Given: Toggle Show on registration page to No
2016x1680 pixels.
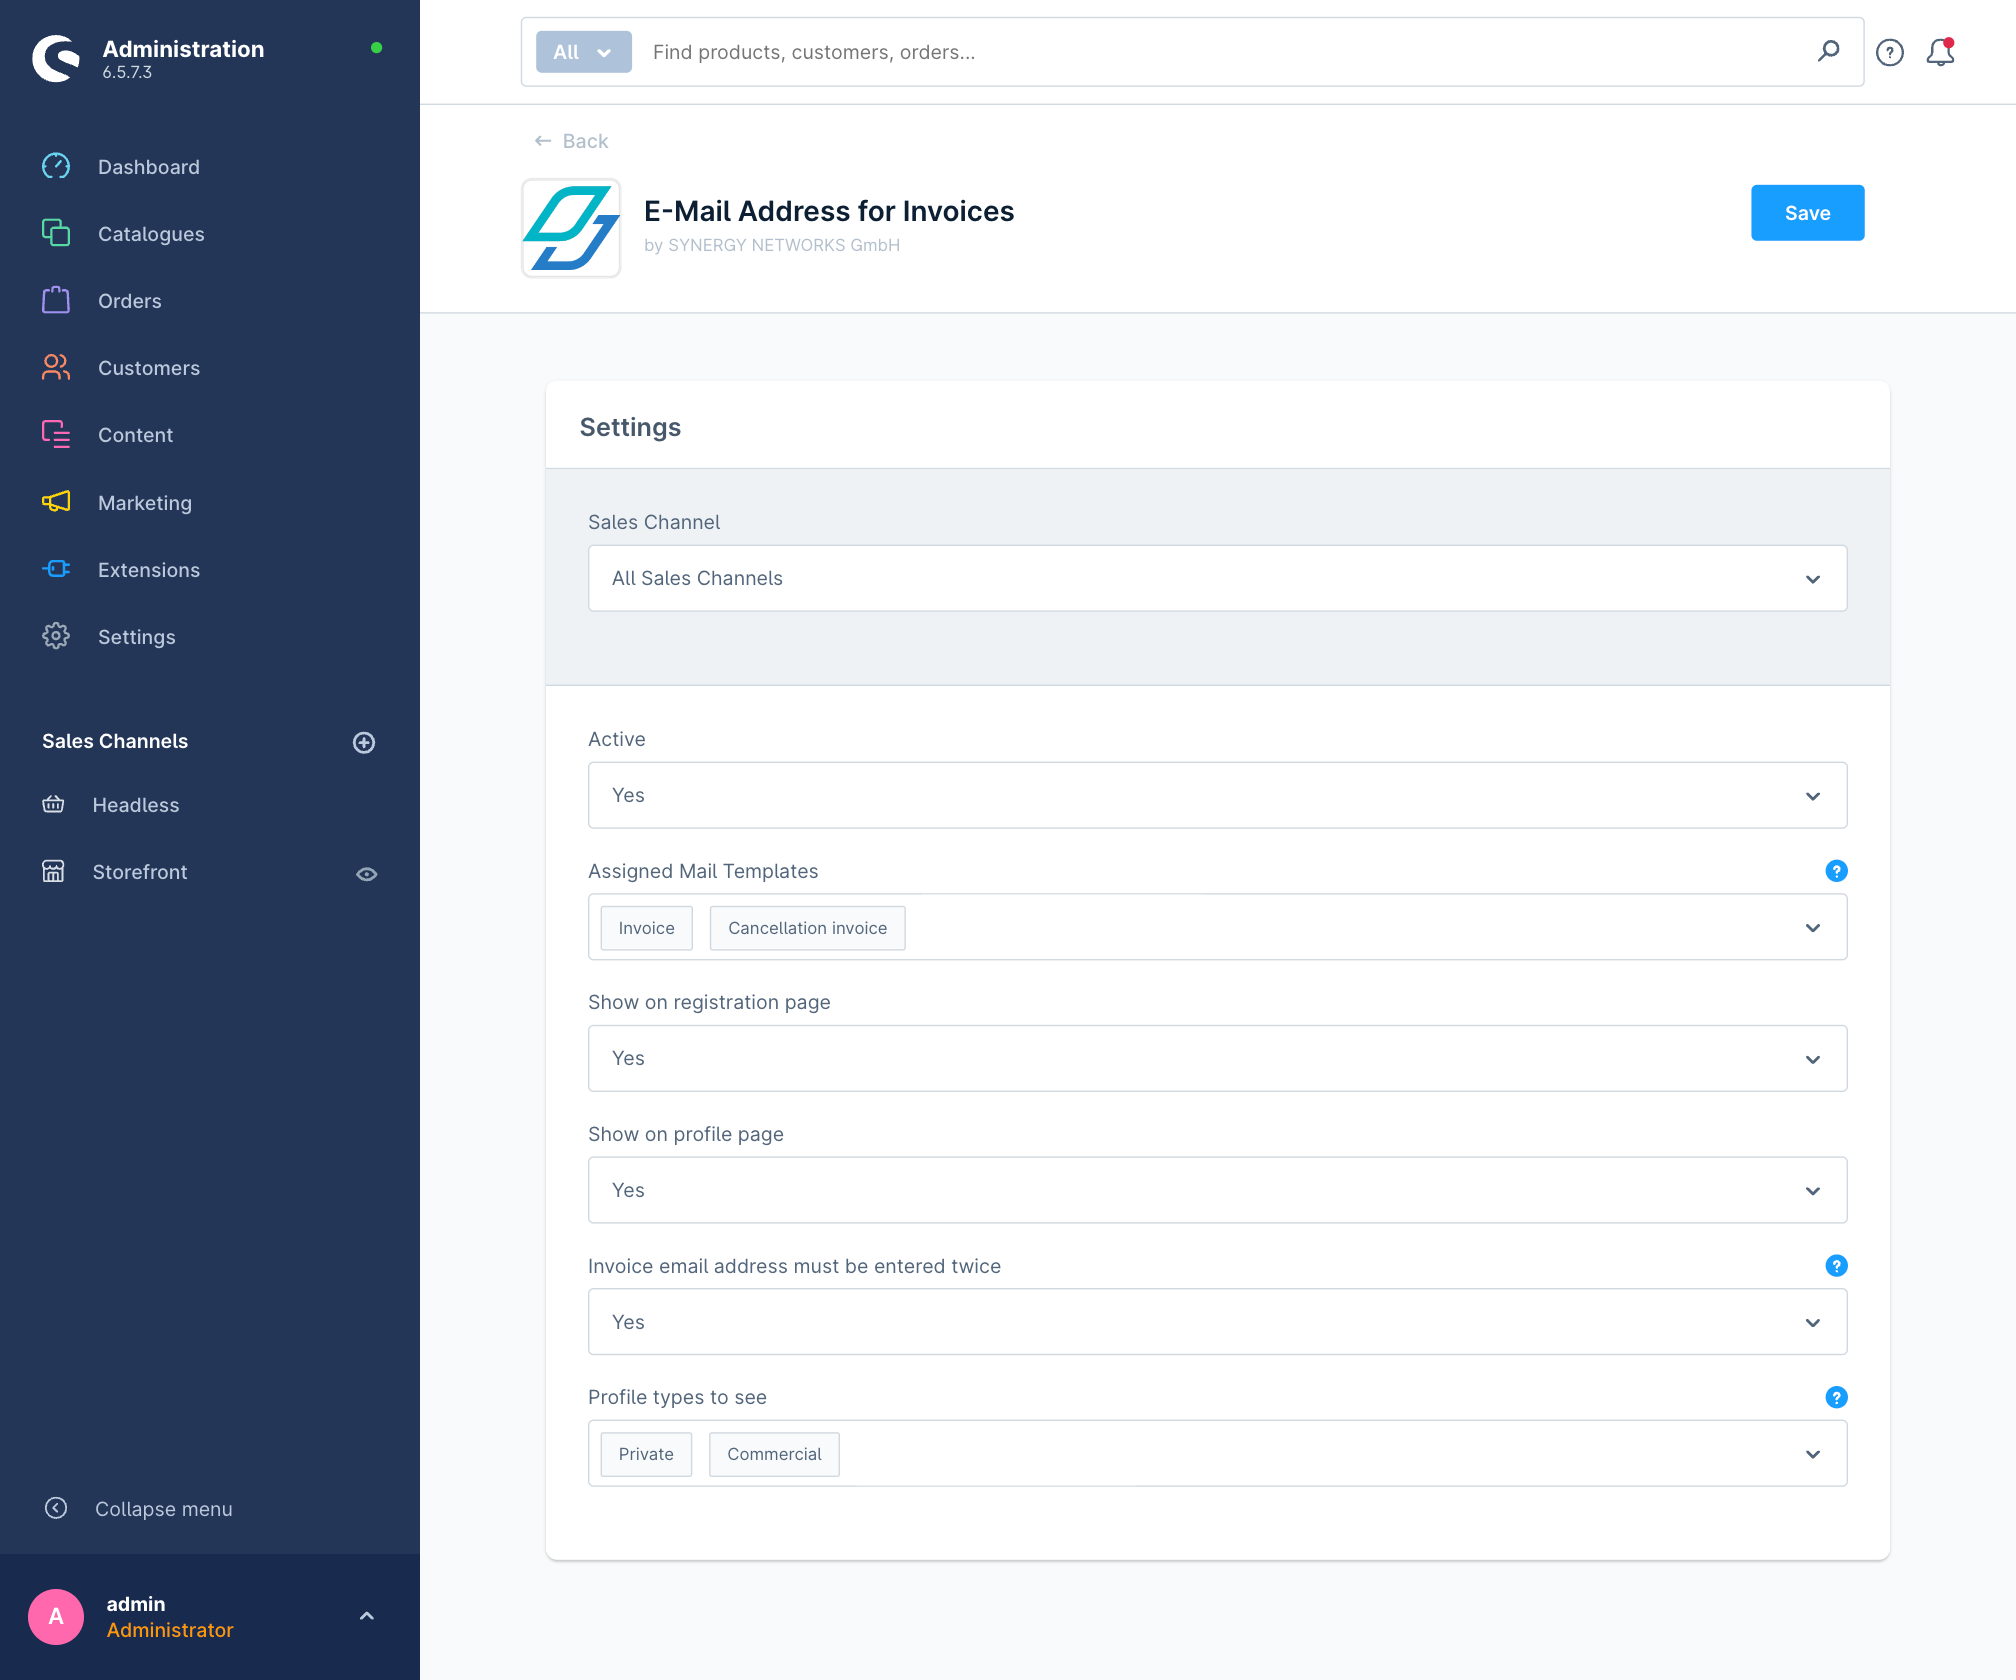Looking at the screenshot, I should (x=1217, y=1059).
